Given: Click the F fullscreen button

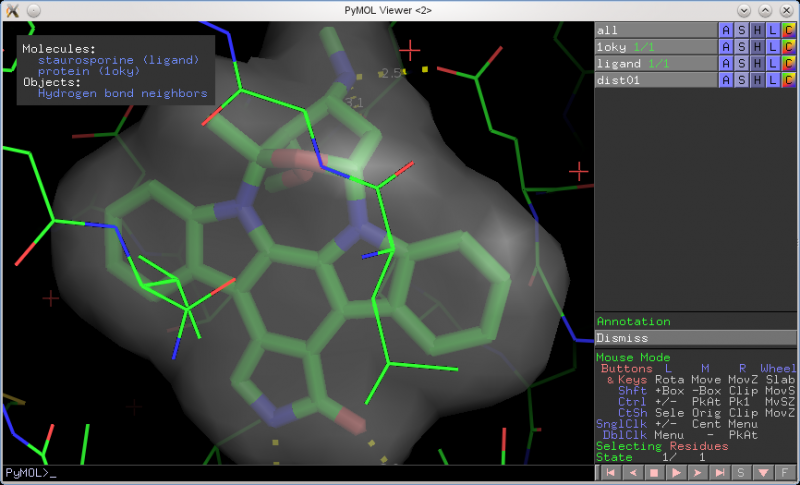Looking at the screenshot, I should coord(785,471).
